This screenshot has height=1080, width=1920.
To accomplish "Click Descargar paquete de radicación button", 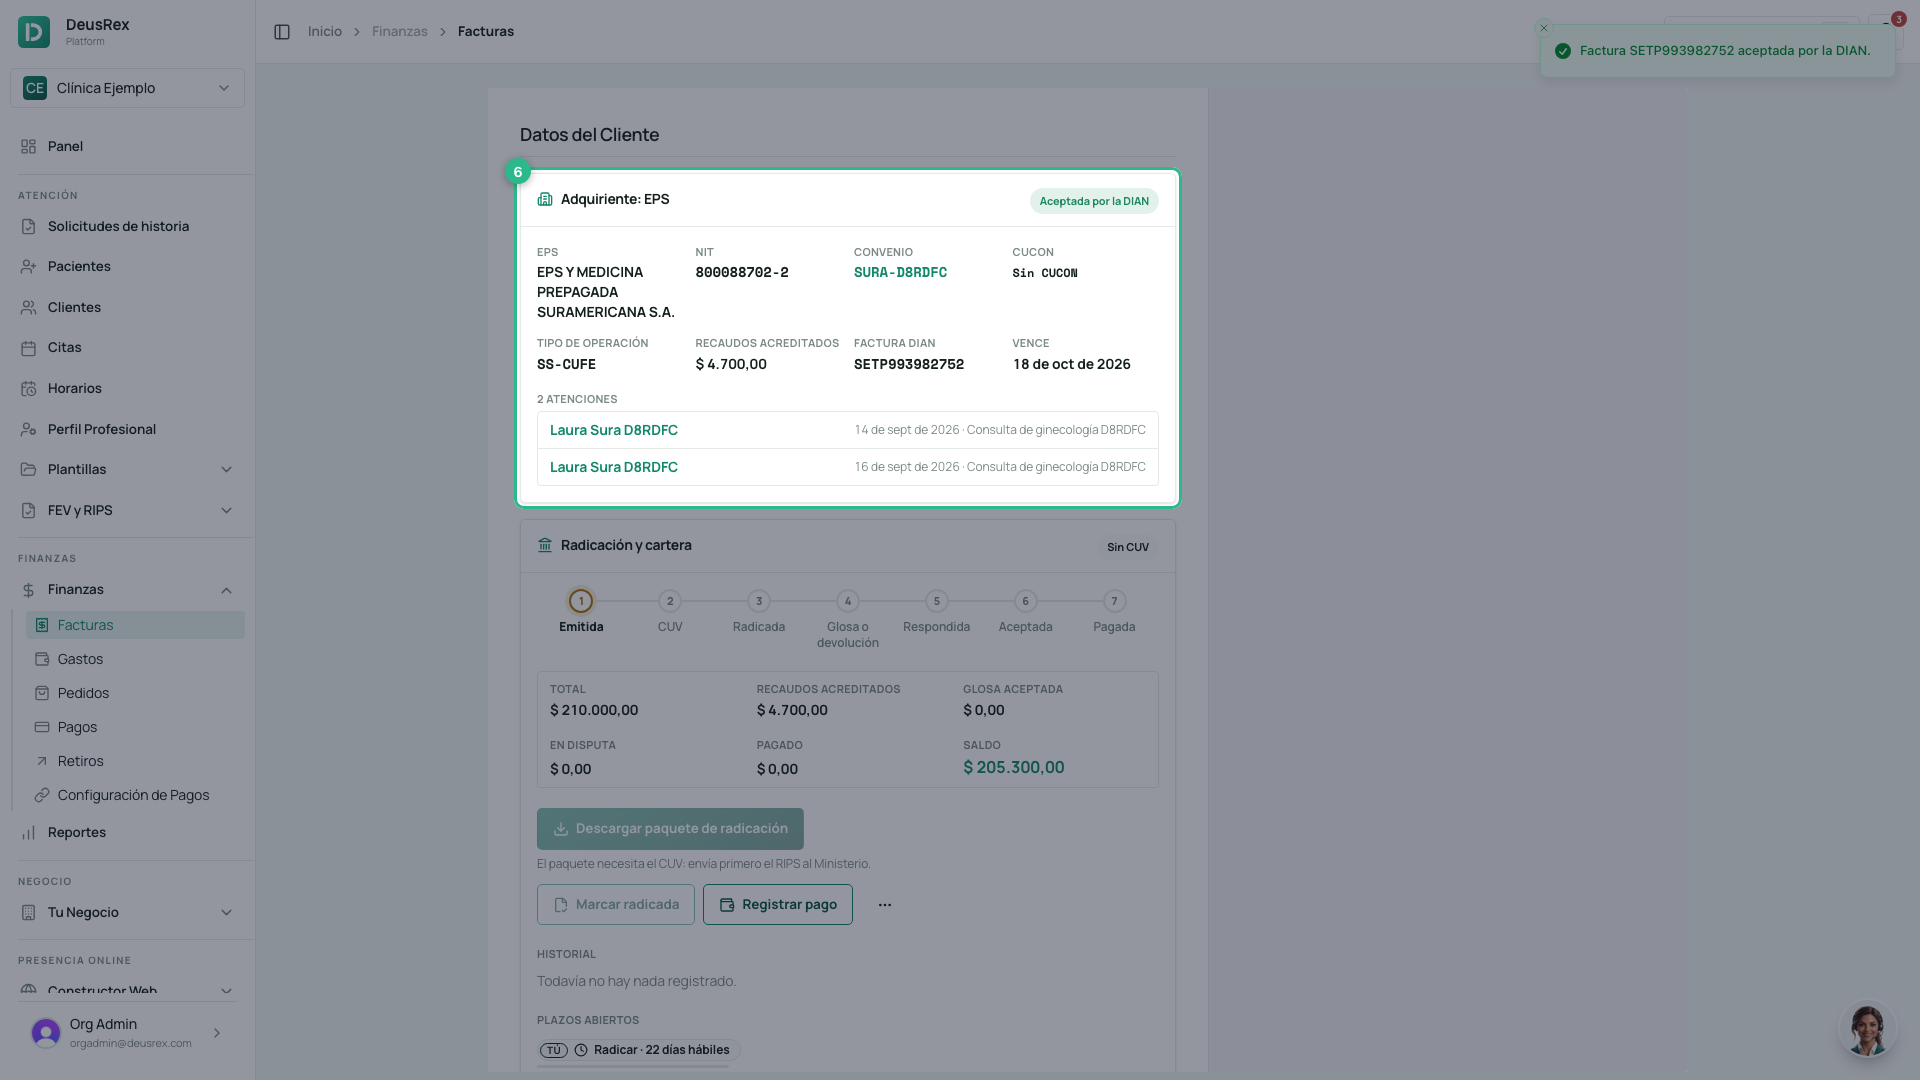I will [x=670, y=829].
